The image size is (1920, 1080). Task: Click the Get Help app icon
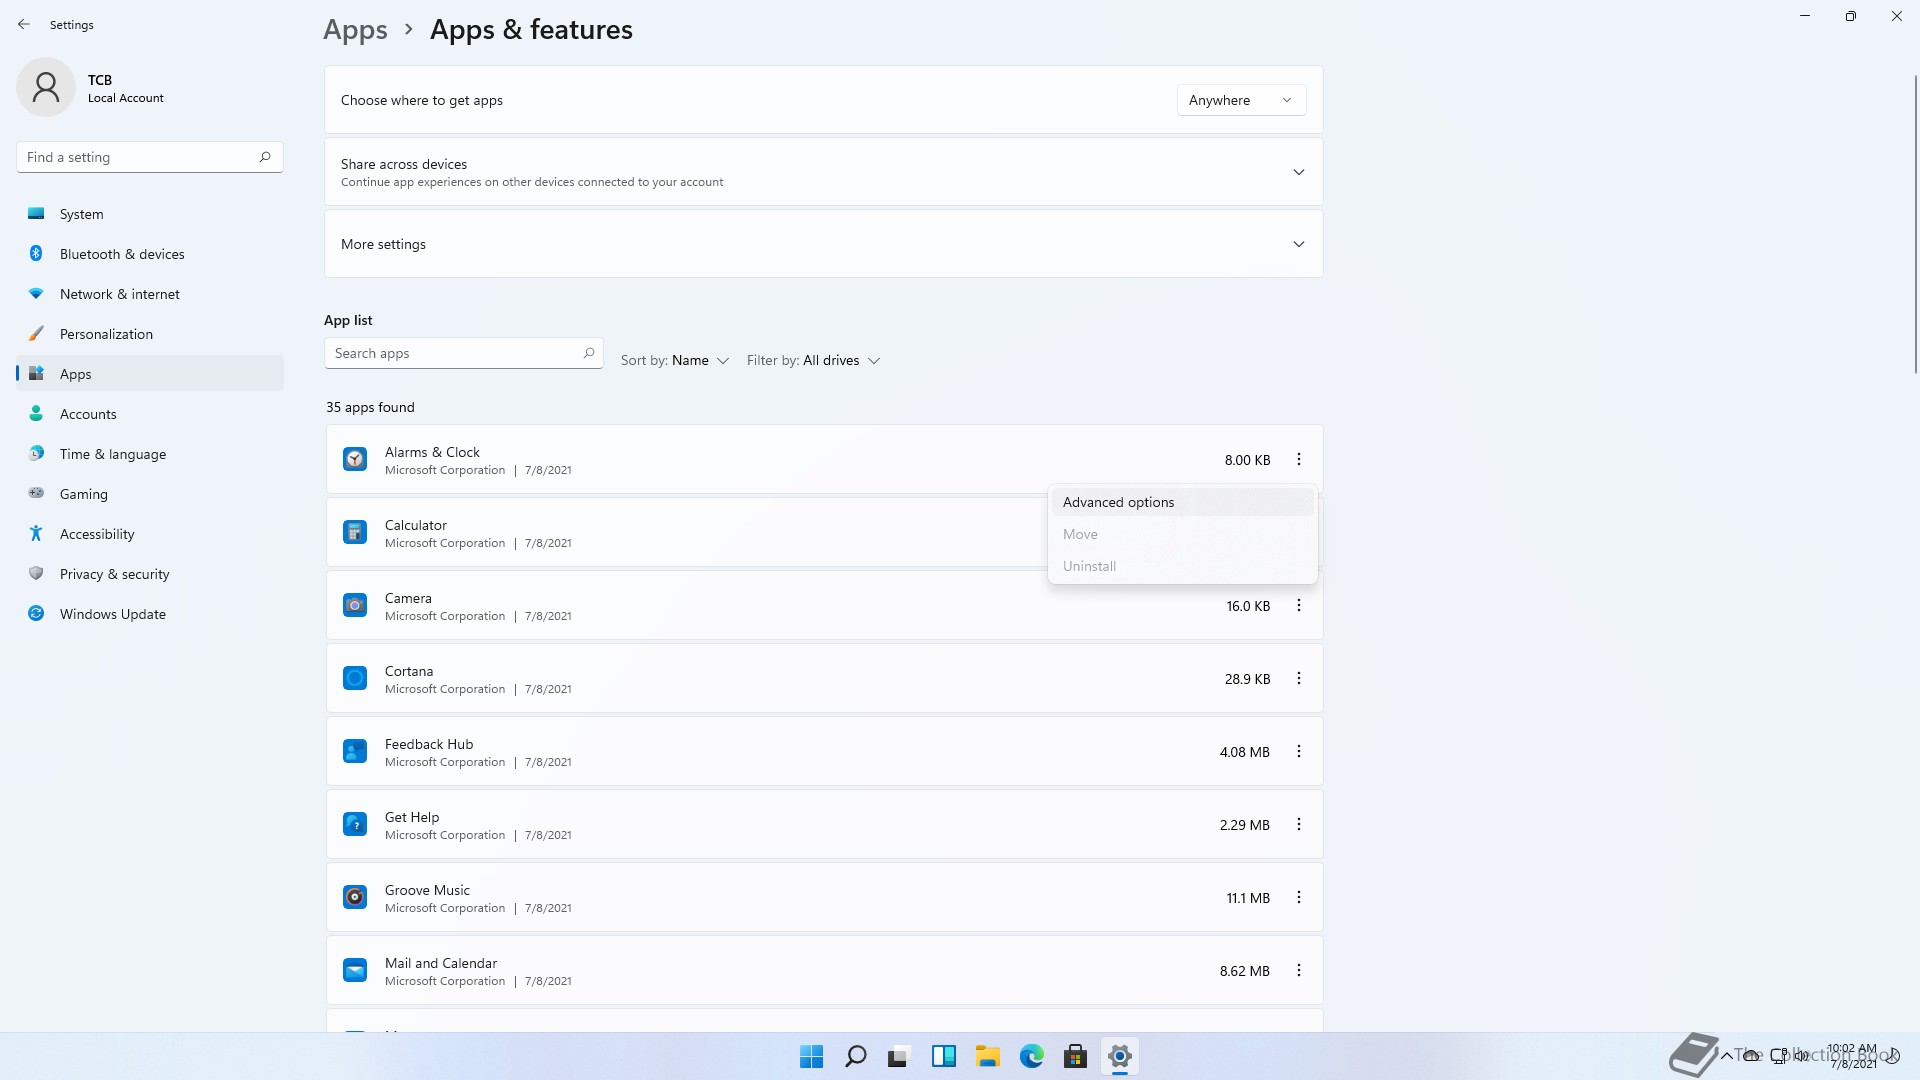[x=355, y=824]
